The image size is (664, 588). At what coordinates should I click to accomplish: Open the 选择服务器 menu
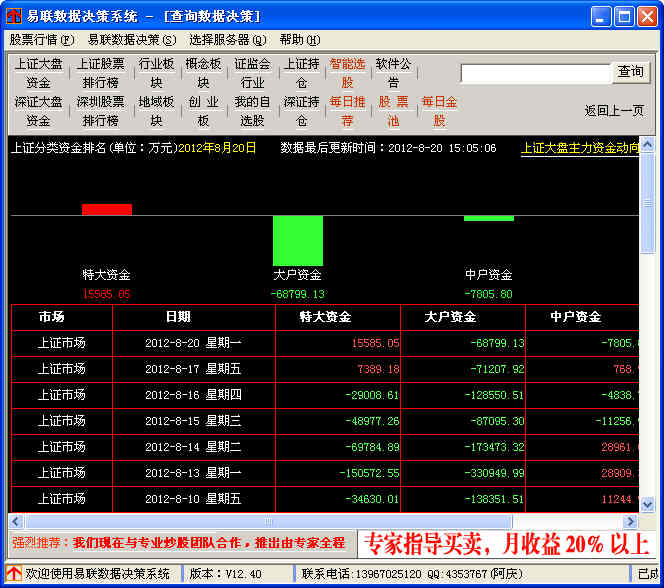(227, 40)
